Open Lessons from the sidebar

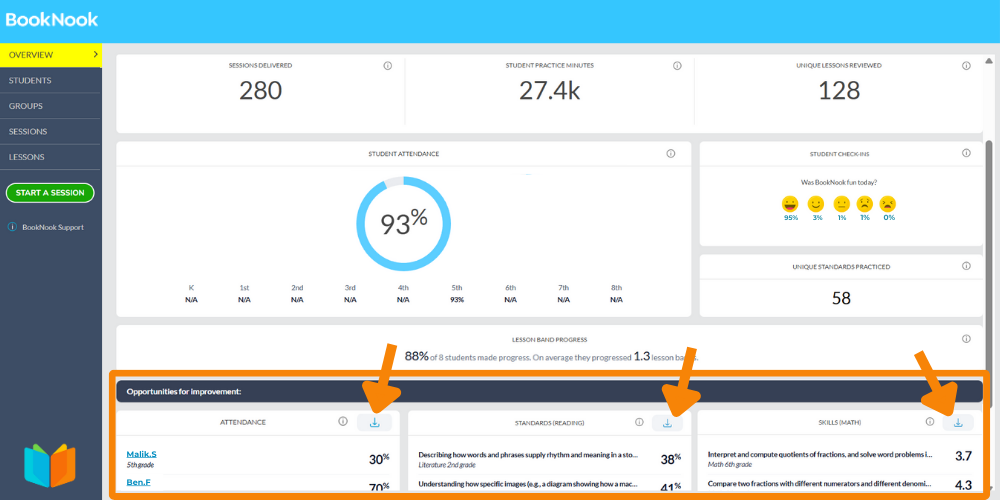[x=27, y=157]
